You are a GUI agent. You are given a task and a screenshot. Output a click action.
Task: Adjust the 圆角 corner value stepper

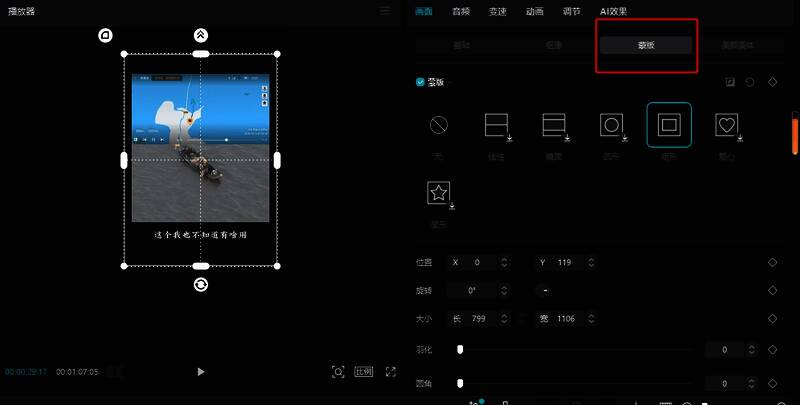[751, 383]
